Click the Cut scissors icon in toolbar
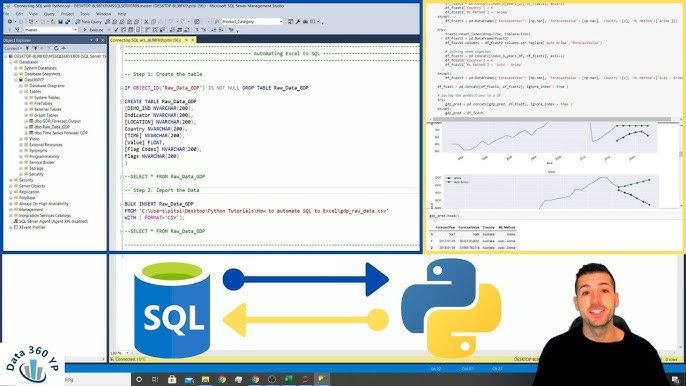Screen dimensions: 686x386 pyautogui.click(x=146, y=21)
